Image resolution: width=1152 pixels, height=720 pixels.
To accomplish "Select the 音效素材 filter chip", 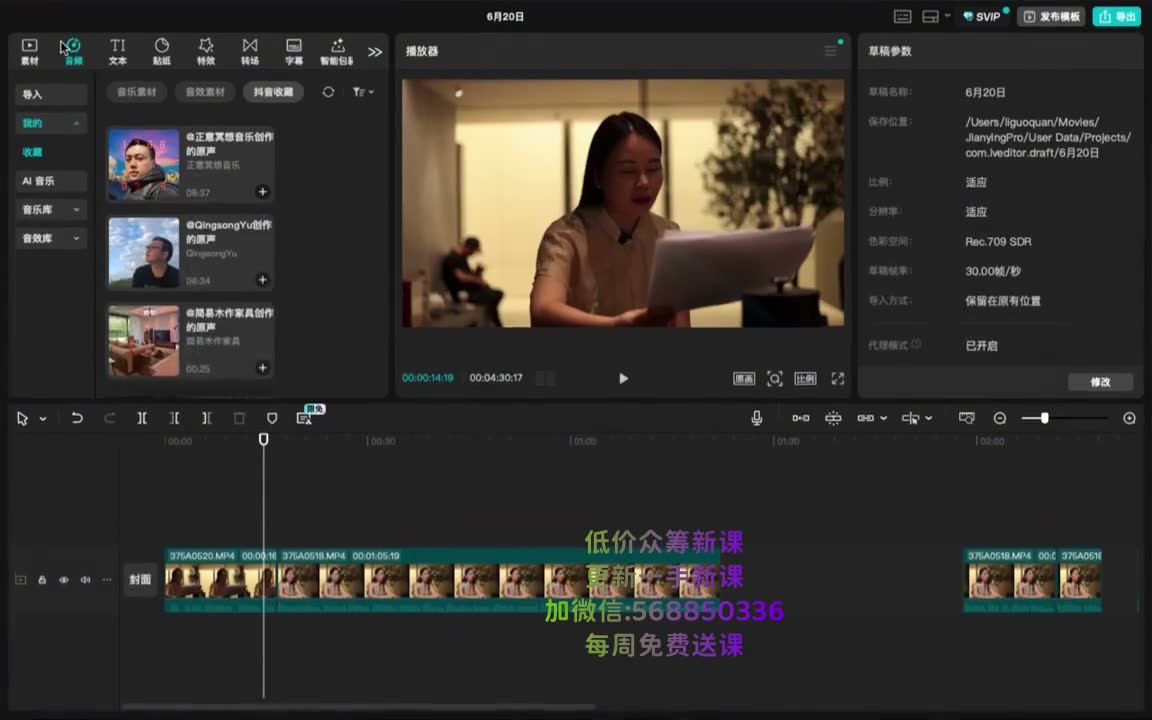I will (205, 92).
